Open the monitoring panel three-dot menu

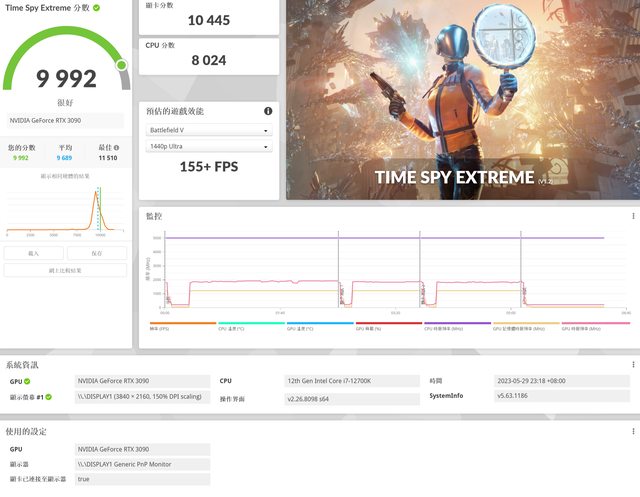(x=633, y=216)
